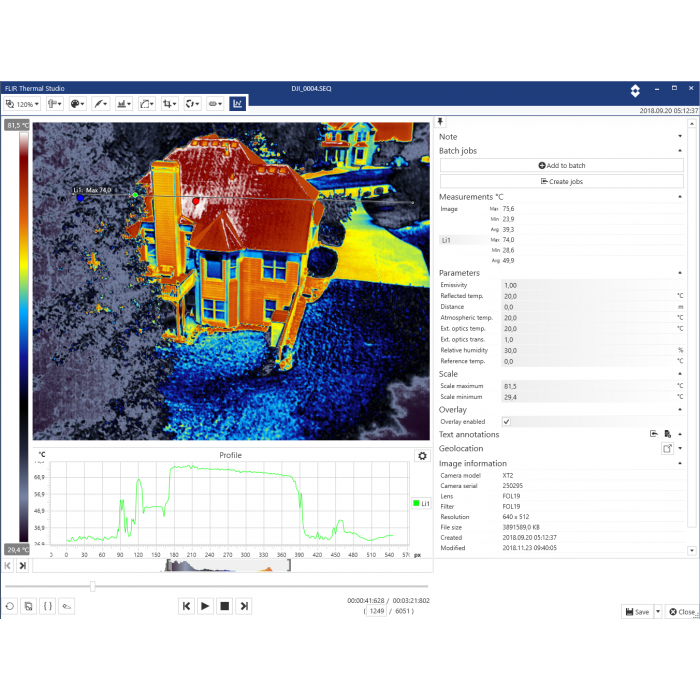
Task: Collapse the Text annotations section
Action: point(680,434)
